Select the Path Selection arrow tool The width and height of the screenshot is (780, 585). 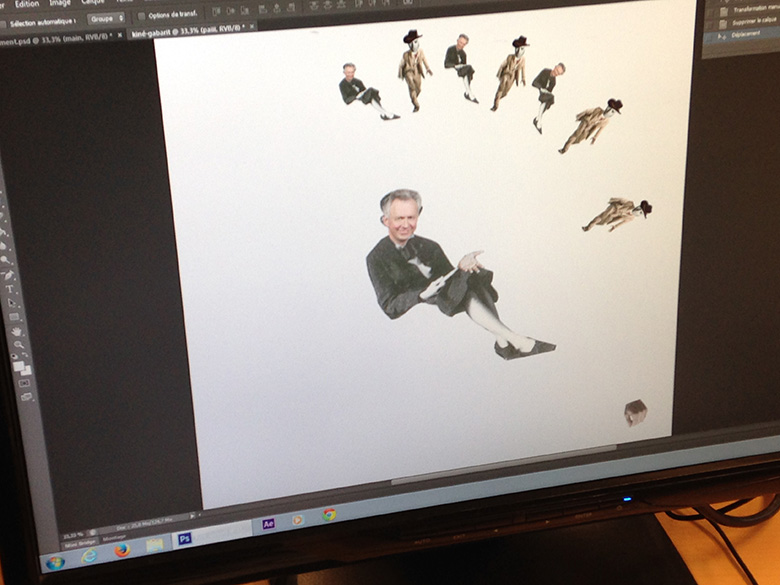12,303
